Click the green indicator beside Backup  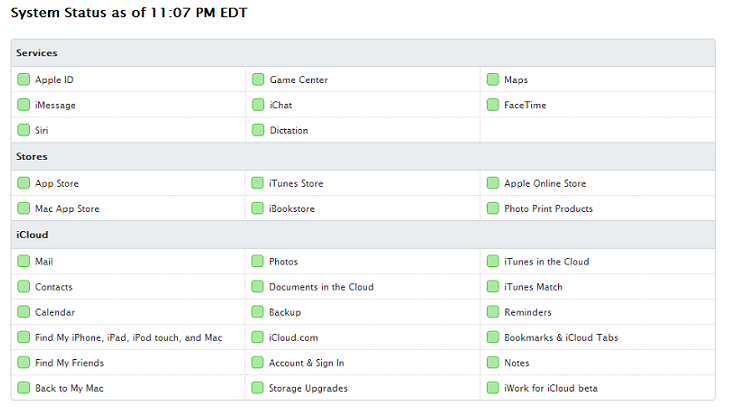pos(257,312)
